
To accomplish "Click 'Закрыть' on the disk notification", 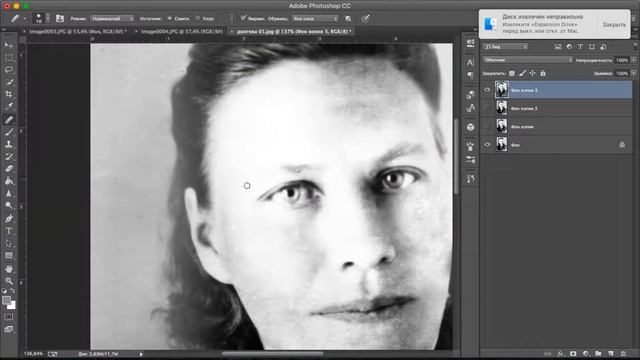I will [614, 24].
